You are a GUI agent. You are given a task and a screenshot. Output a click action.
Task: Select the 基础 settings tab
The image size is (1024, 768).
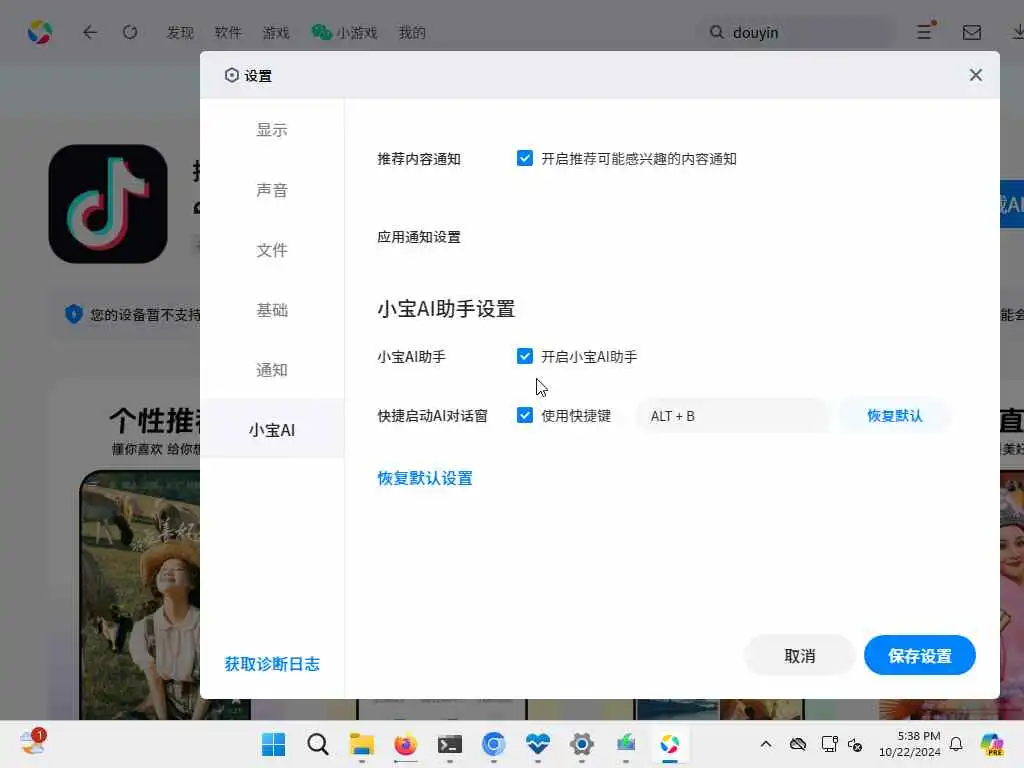[x=272, y=310]
